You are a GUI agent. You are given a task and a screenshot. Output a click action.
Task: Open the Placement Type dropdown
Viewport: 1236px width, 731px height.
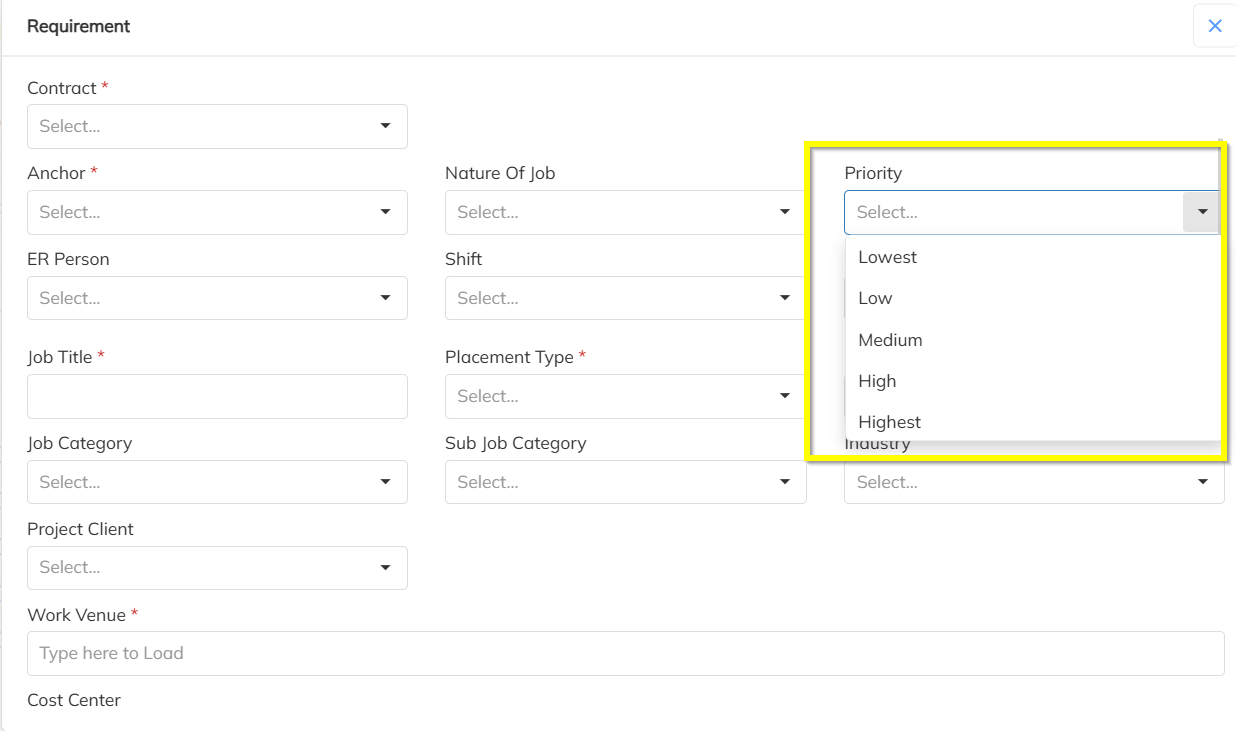tap(625, 396)
